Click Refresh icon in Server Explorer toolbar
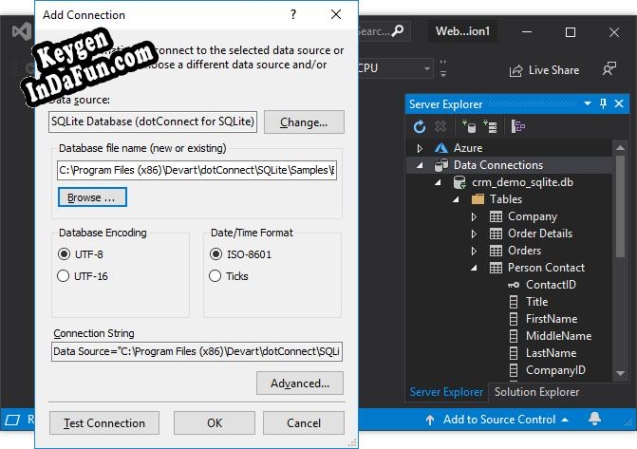The width and height of the screenshot is (637, 449). pos(419,127)
